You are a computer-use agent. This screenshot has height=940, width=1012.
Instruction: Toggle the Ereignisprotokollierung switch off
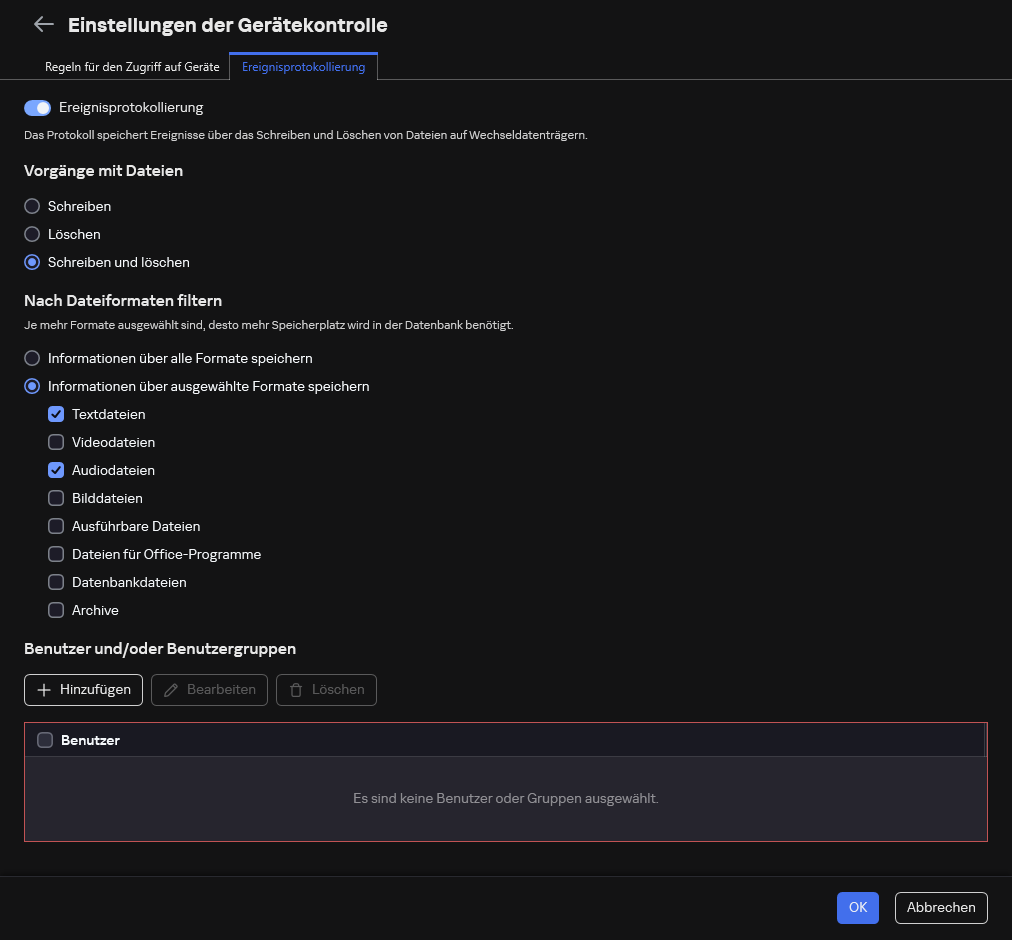click(x=37, y=108)
